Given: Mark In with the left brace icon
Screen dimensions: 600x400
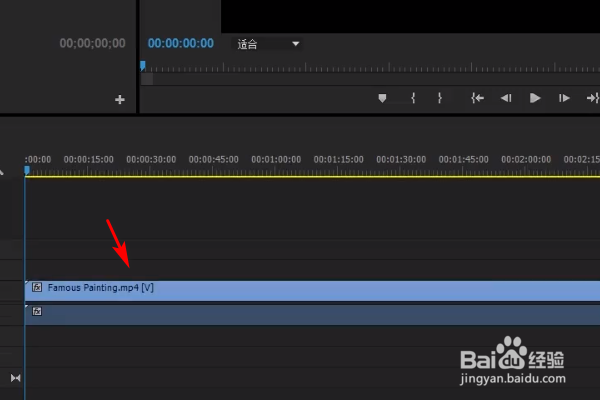Looking at the screenshot, I should [x=413, y=98].
